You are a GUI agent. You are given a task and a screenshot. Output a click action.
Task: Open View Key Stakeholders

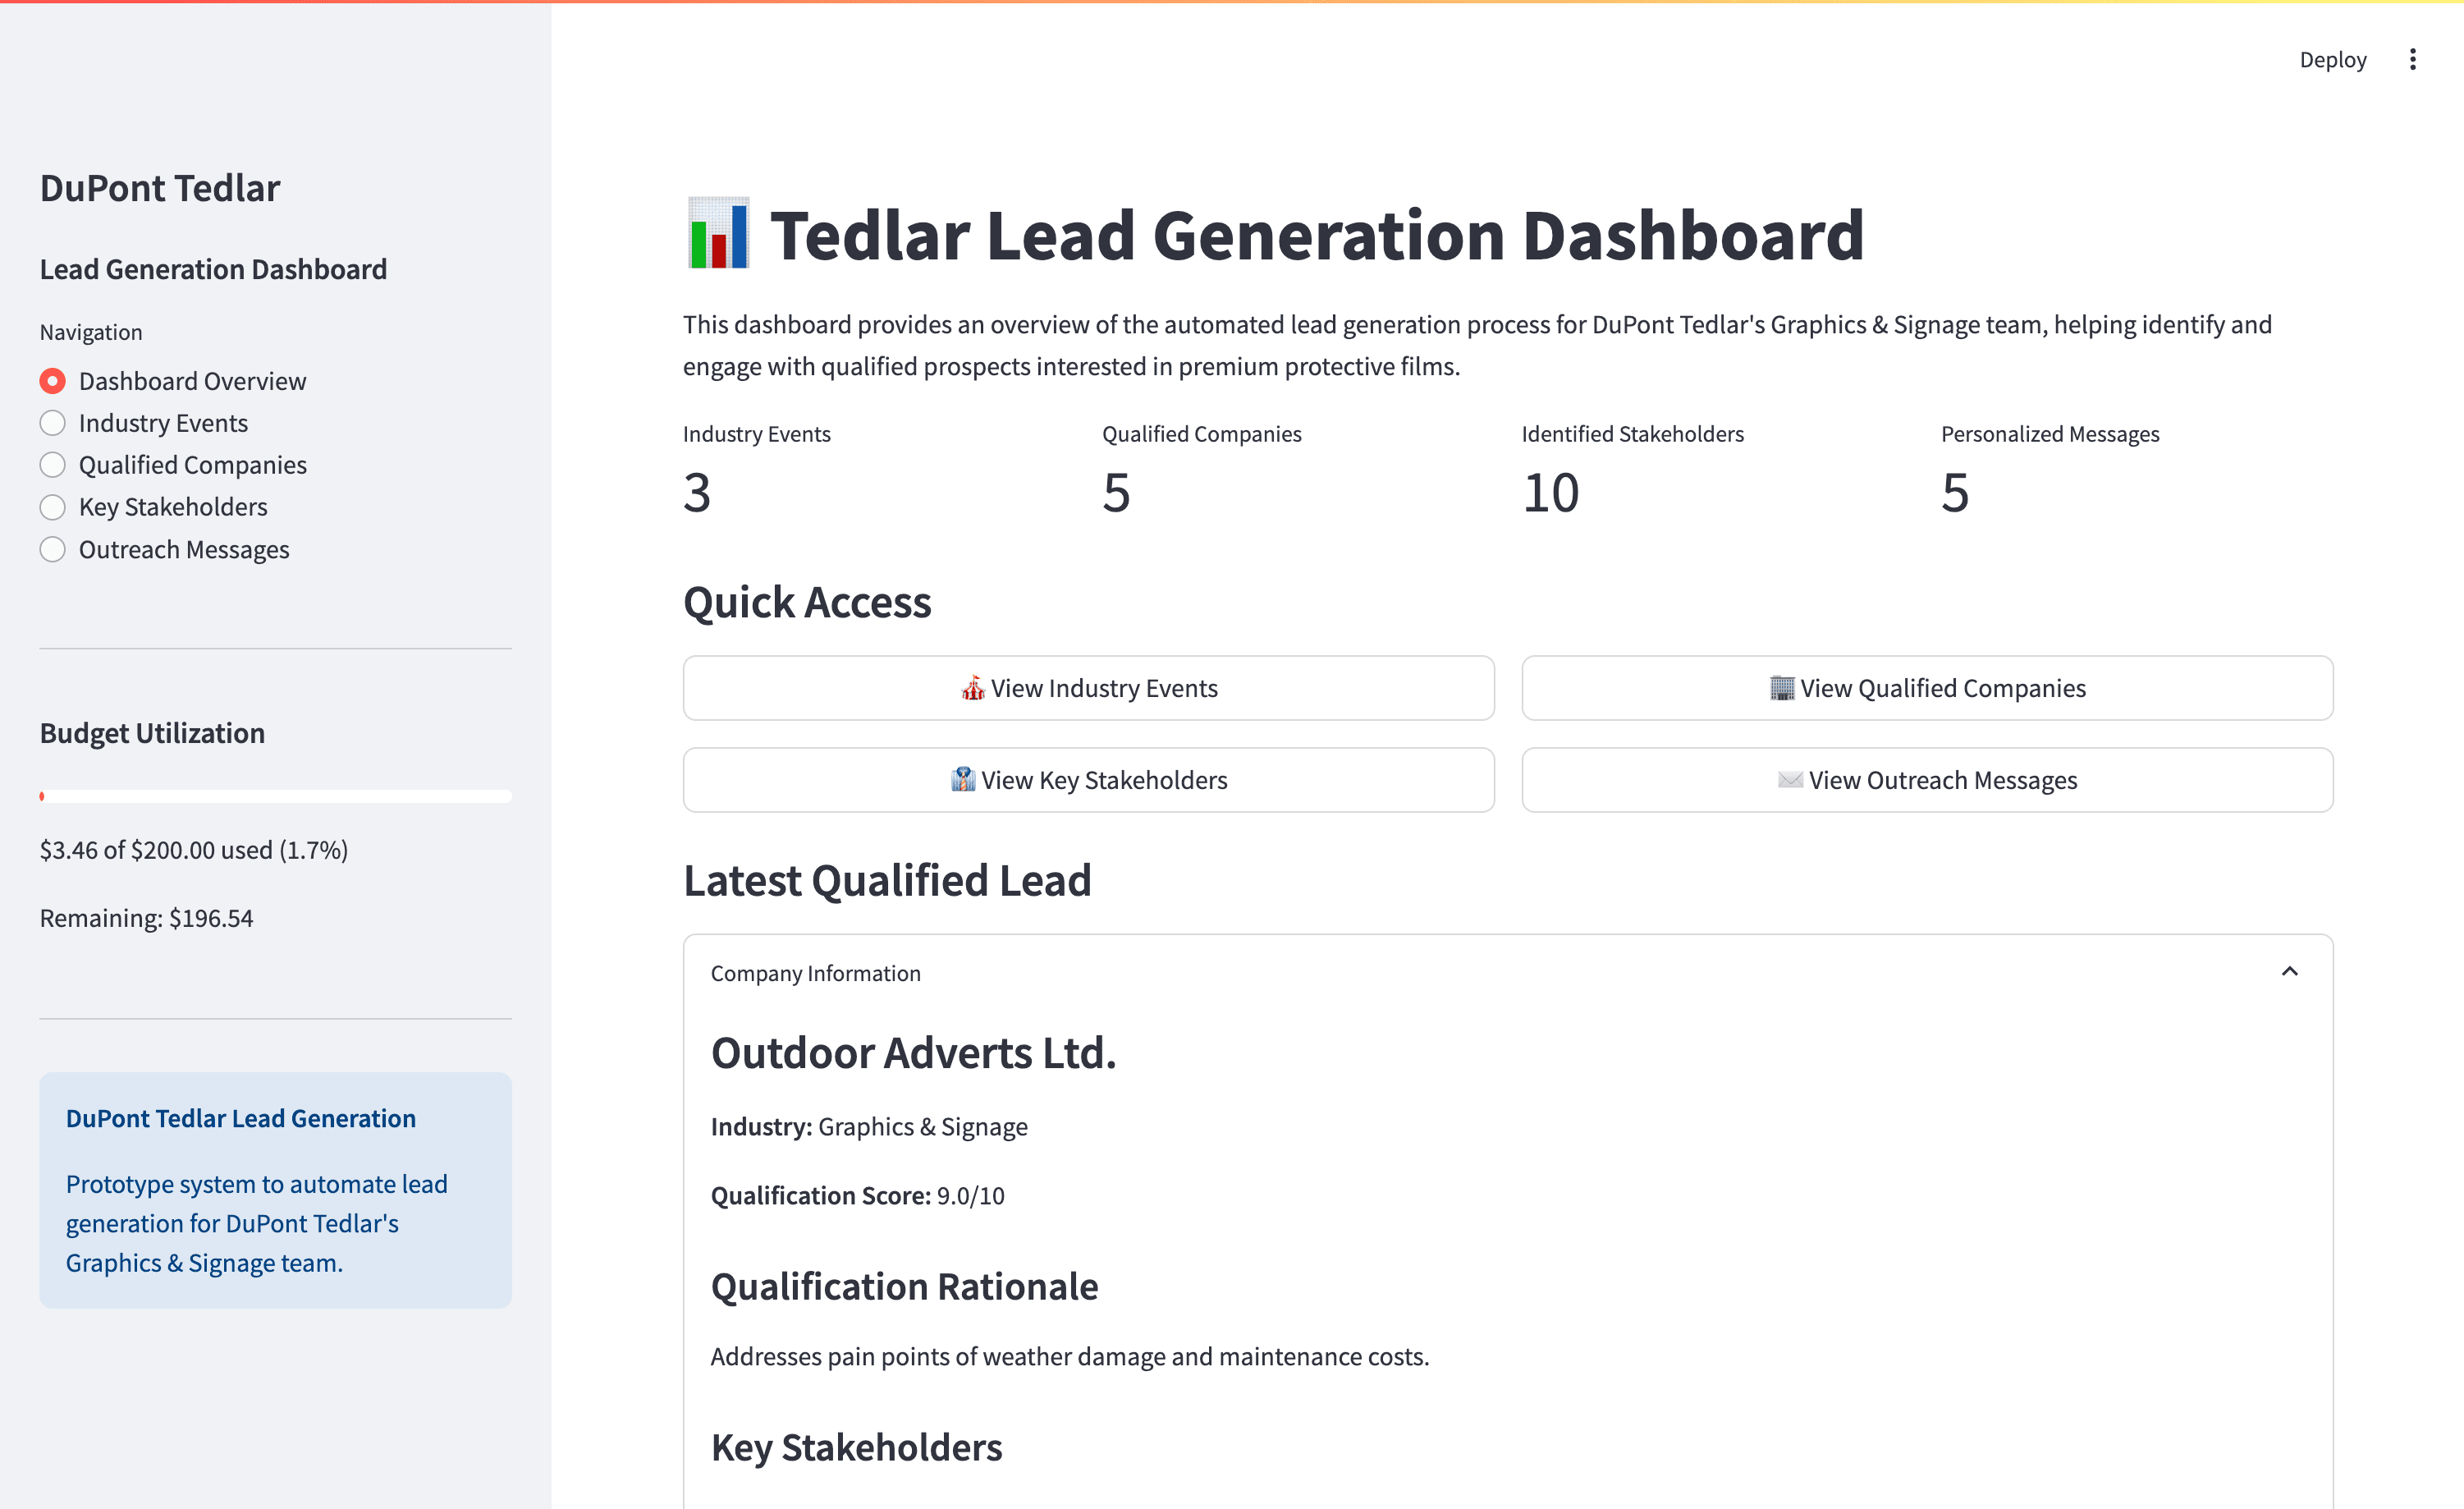tap(1089, 779)
